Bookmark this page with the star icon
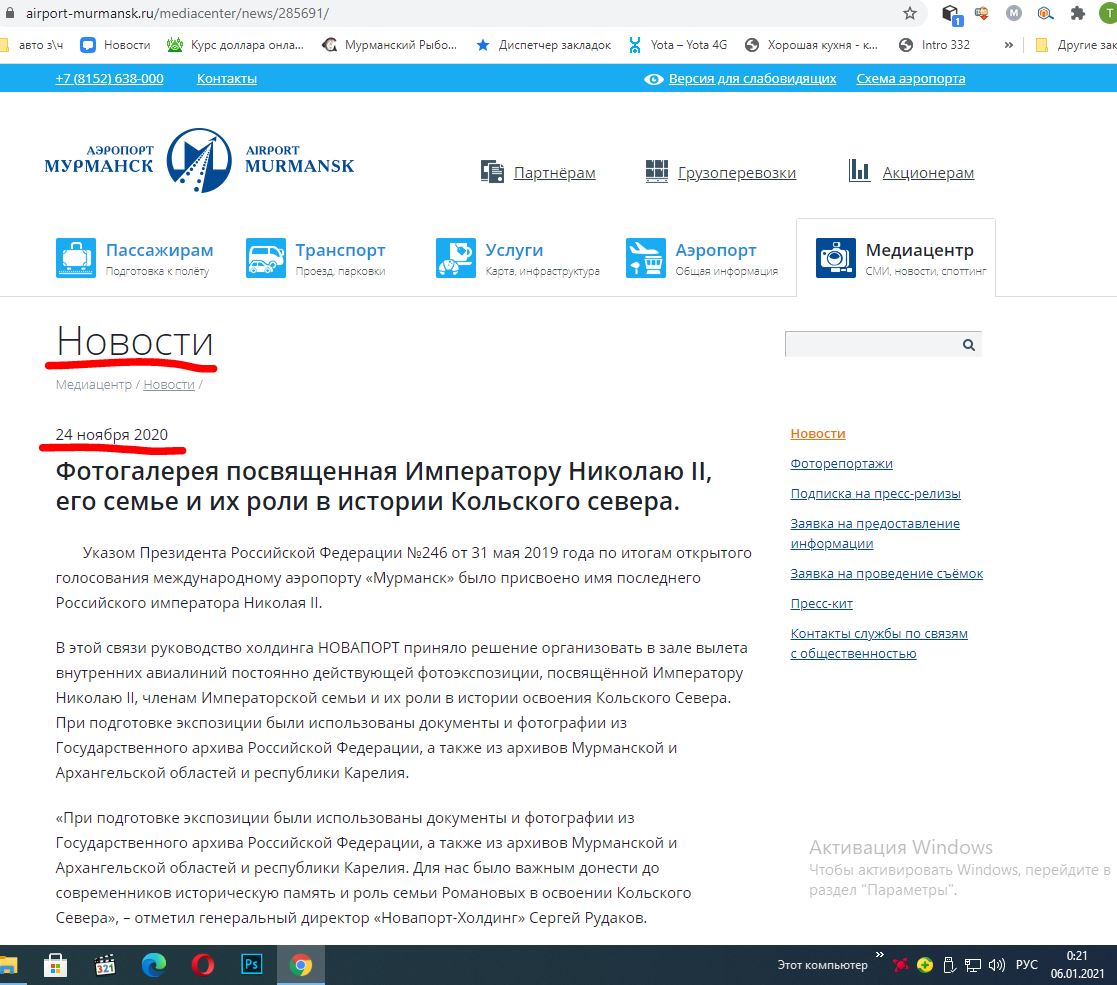This screenshot has width=1117, height=985. coord(909,14)
